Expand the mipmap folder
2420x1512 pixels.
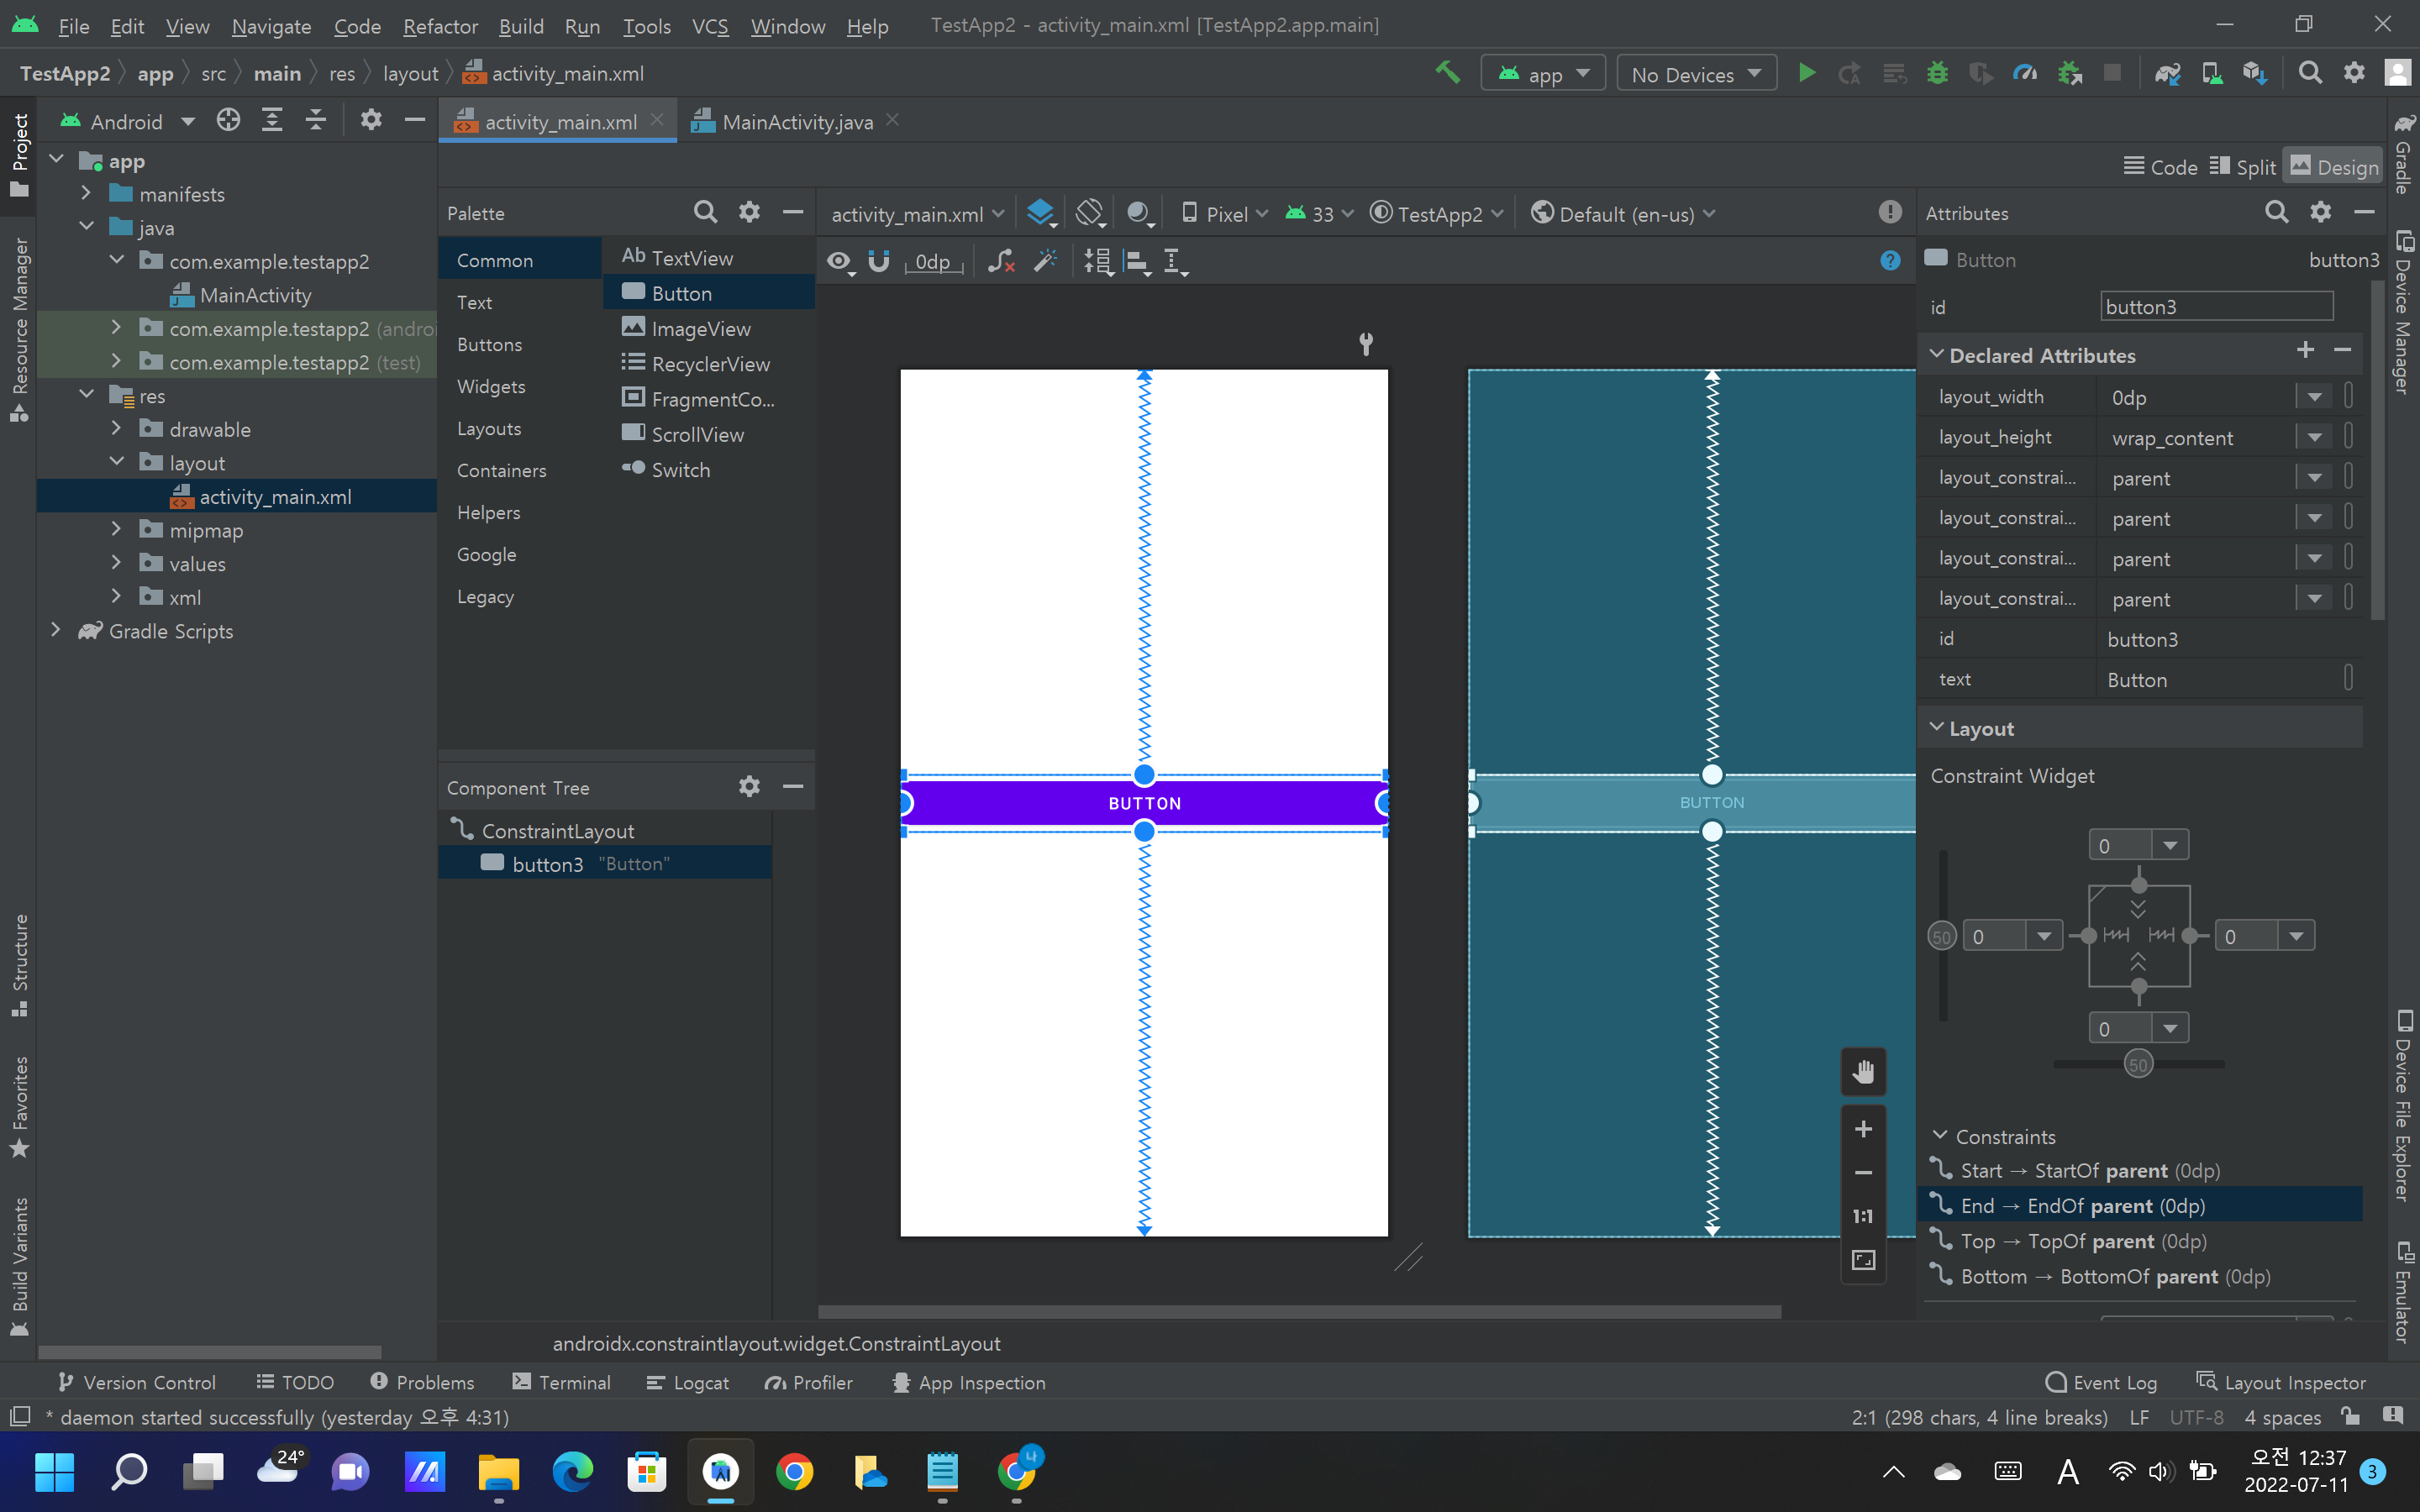tap(116, 530)
